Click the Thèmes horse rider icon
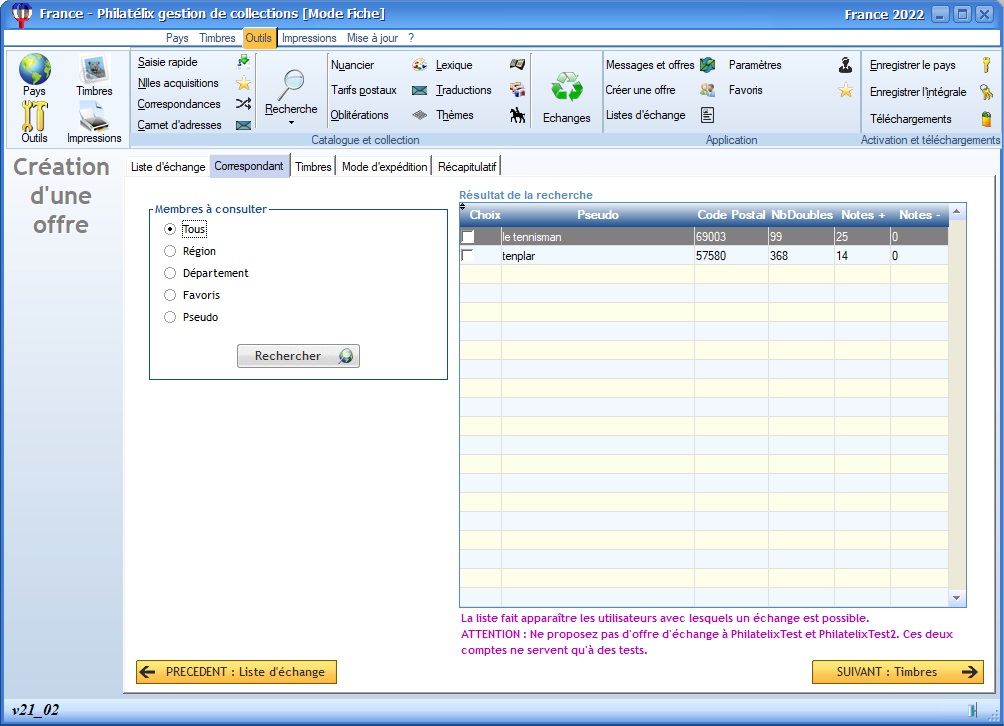The height and width of the screenshot is (726, 1004). pyautogui.click(x=517, y=115)
